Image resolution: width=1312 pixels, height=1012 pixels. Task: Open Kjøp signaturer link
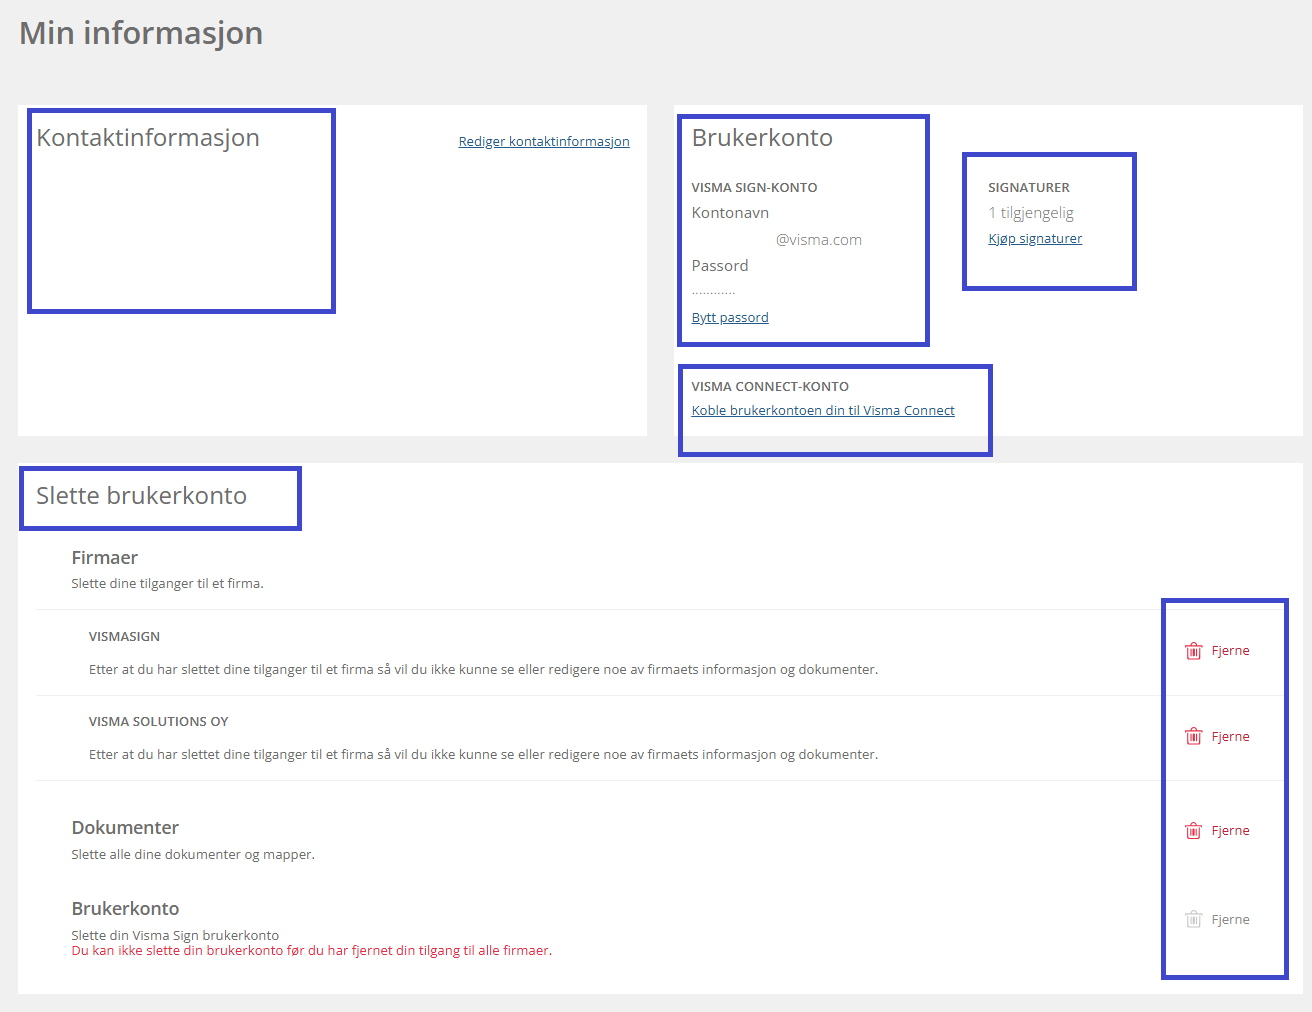pyautogui.click(x=1035, y=239)
